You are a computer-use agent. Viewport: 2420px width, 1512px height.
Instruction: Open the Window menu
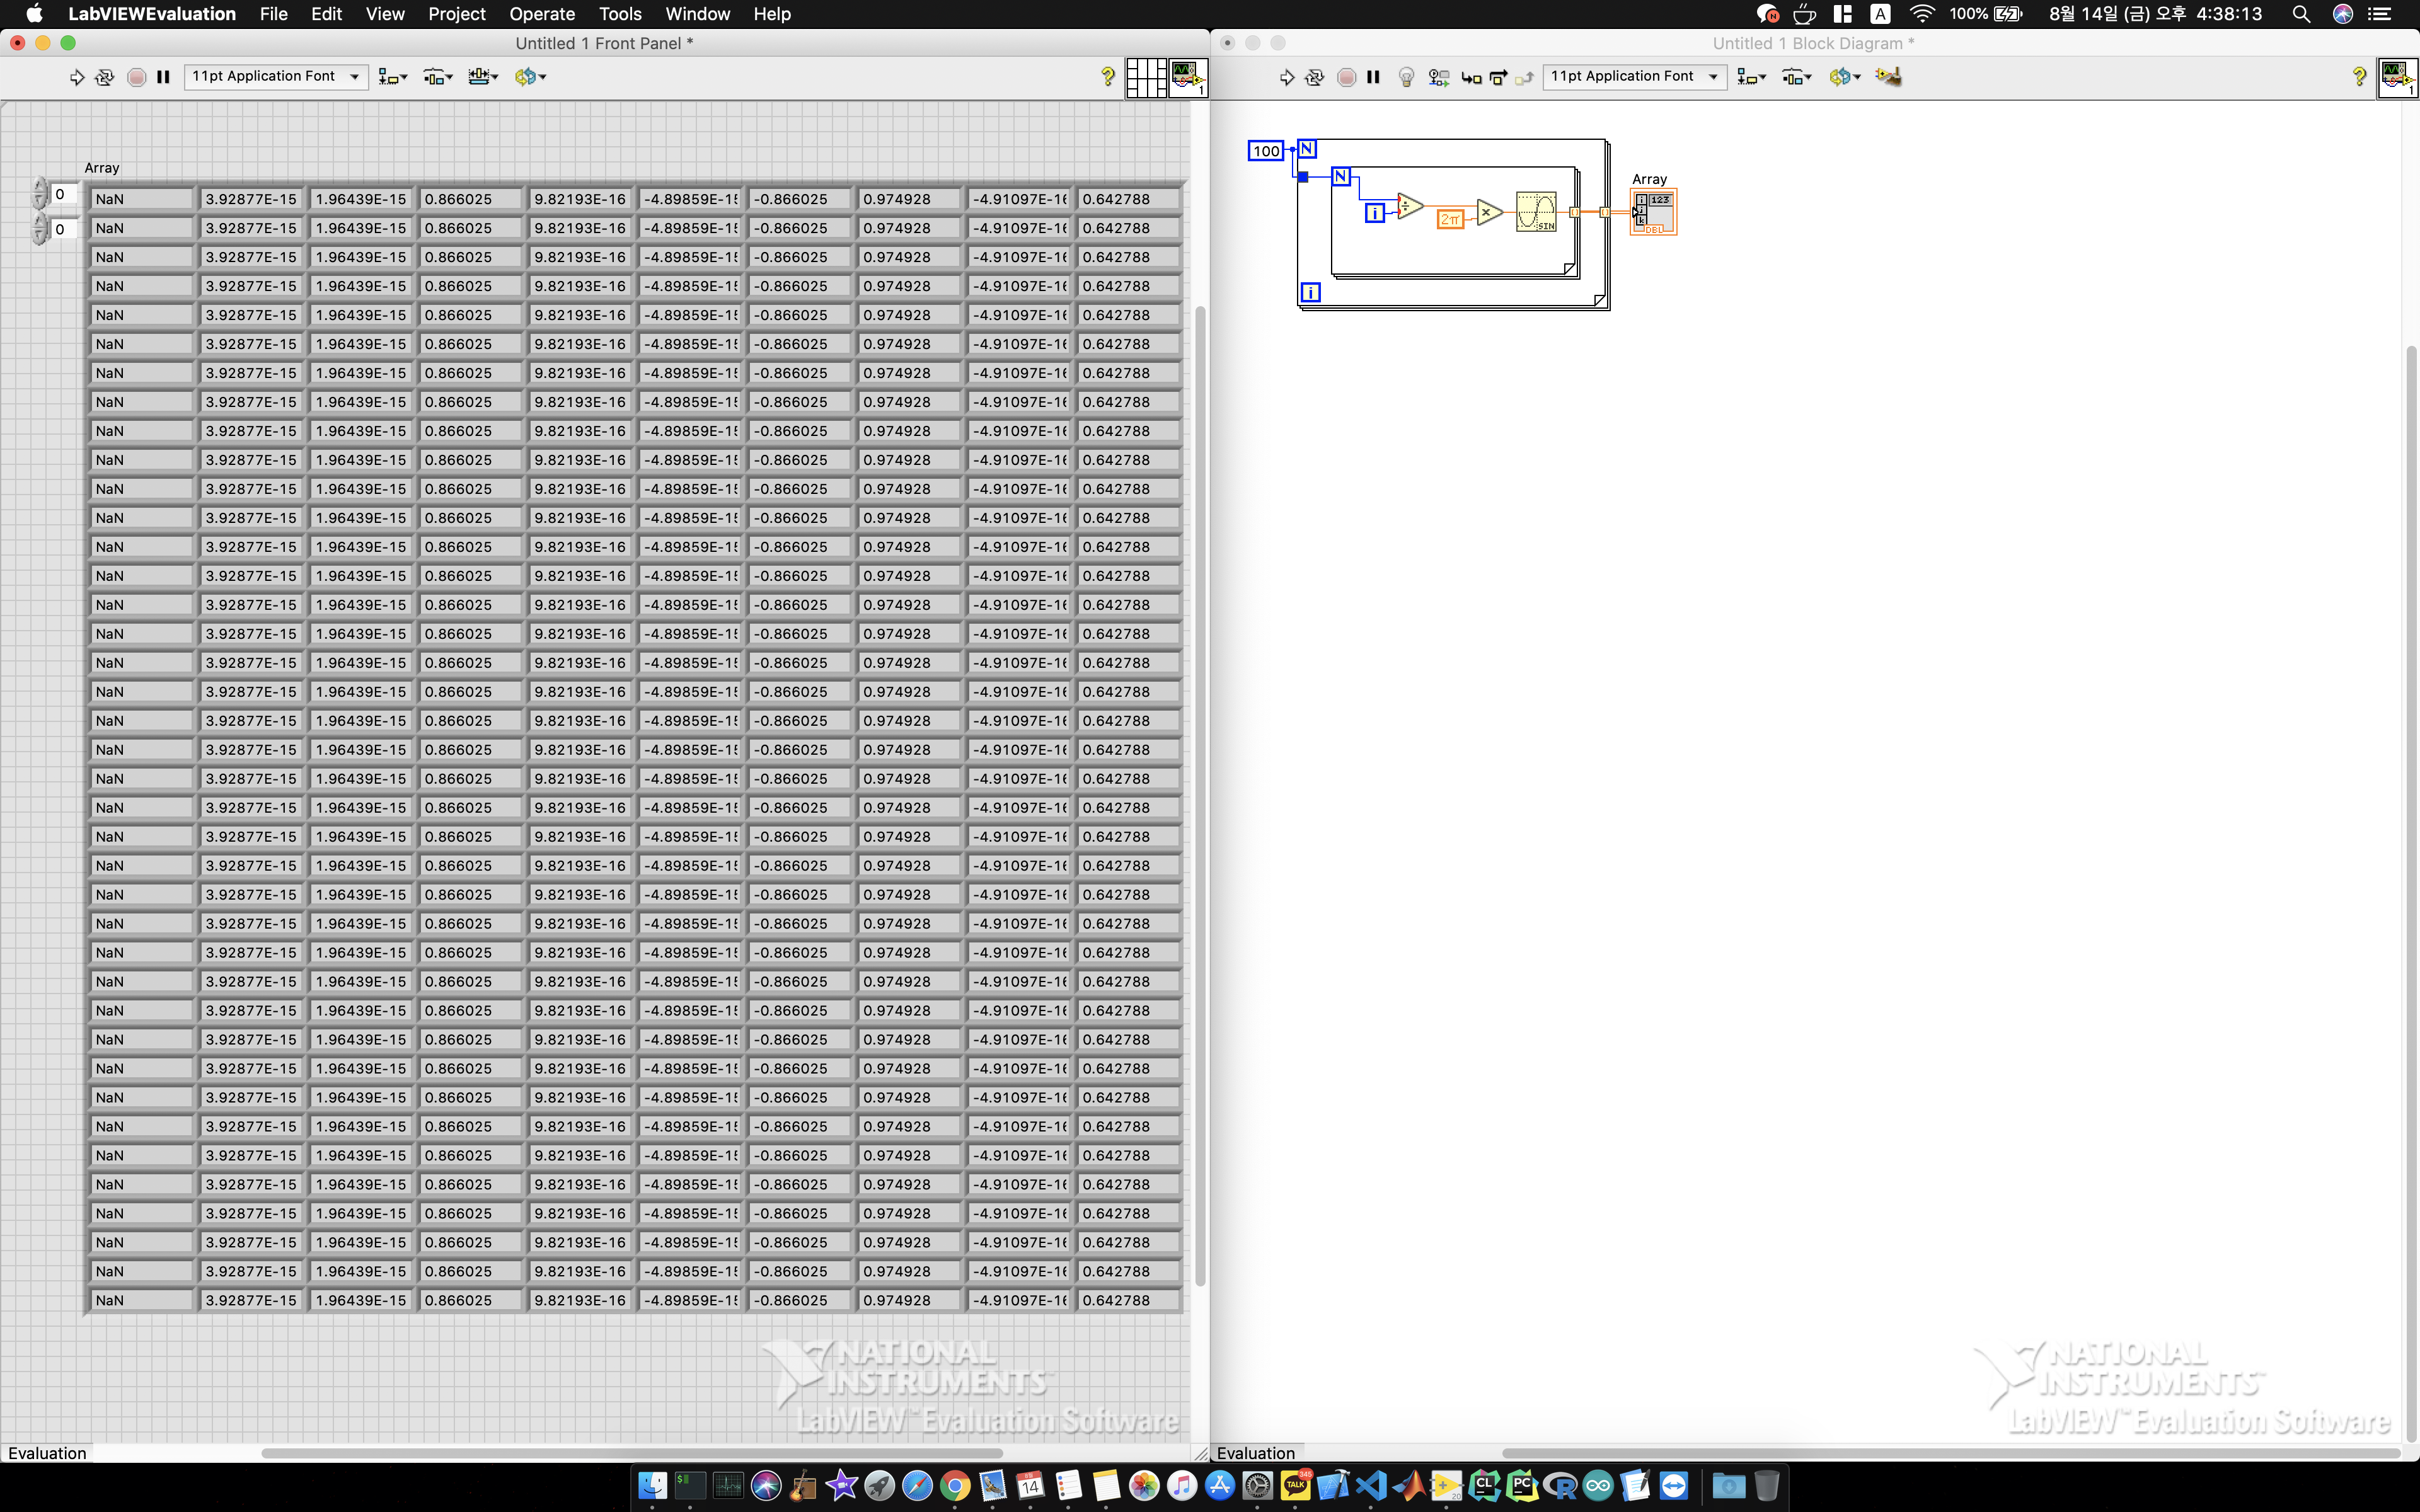tap(698, 14)
